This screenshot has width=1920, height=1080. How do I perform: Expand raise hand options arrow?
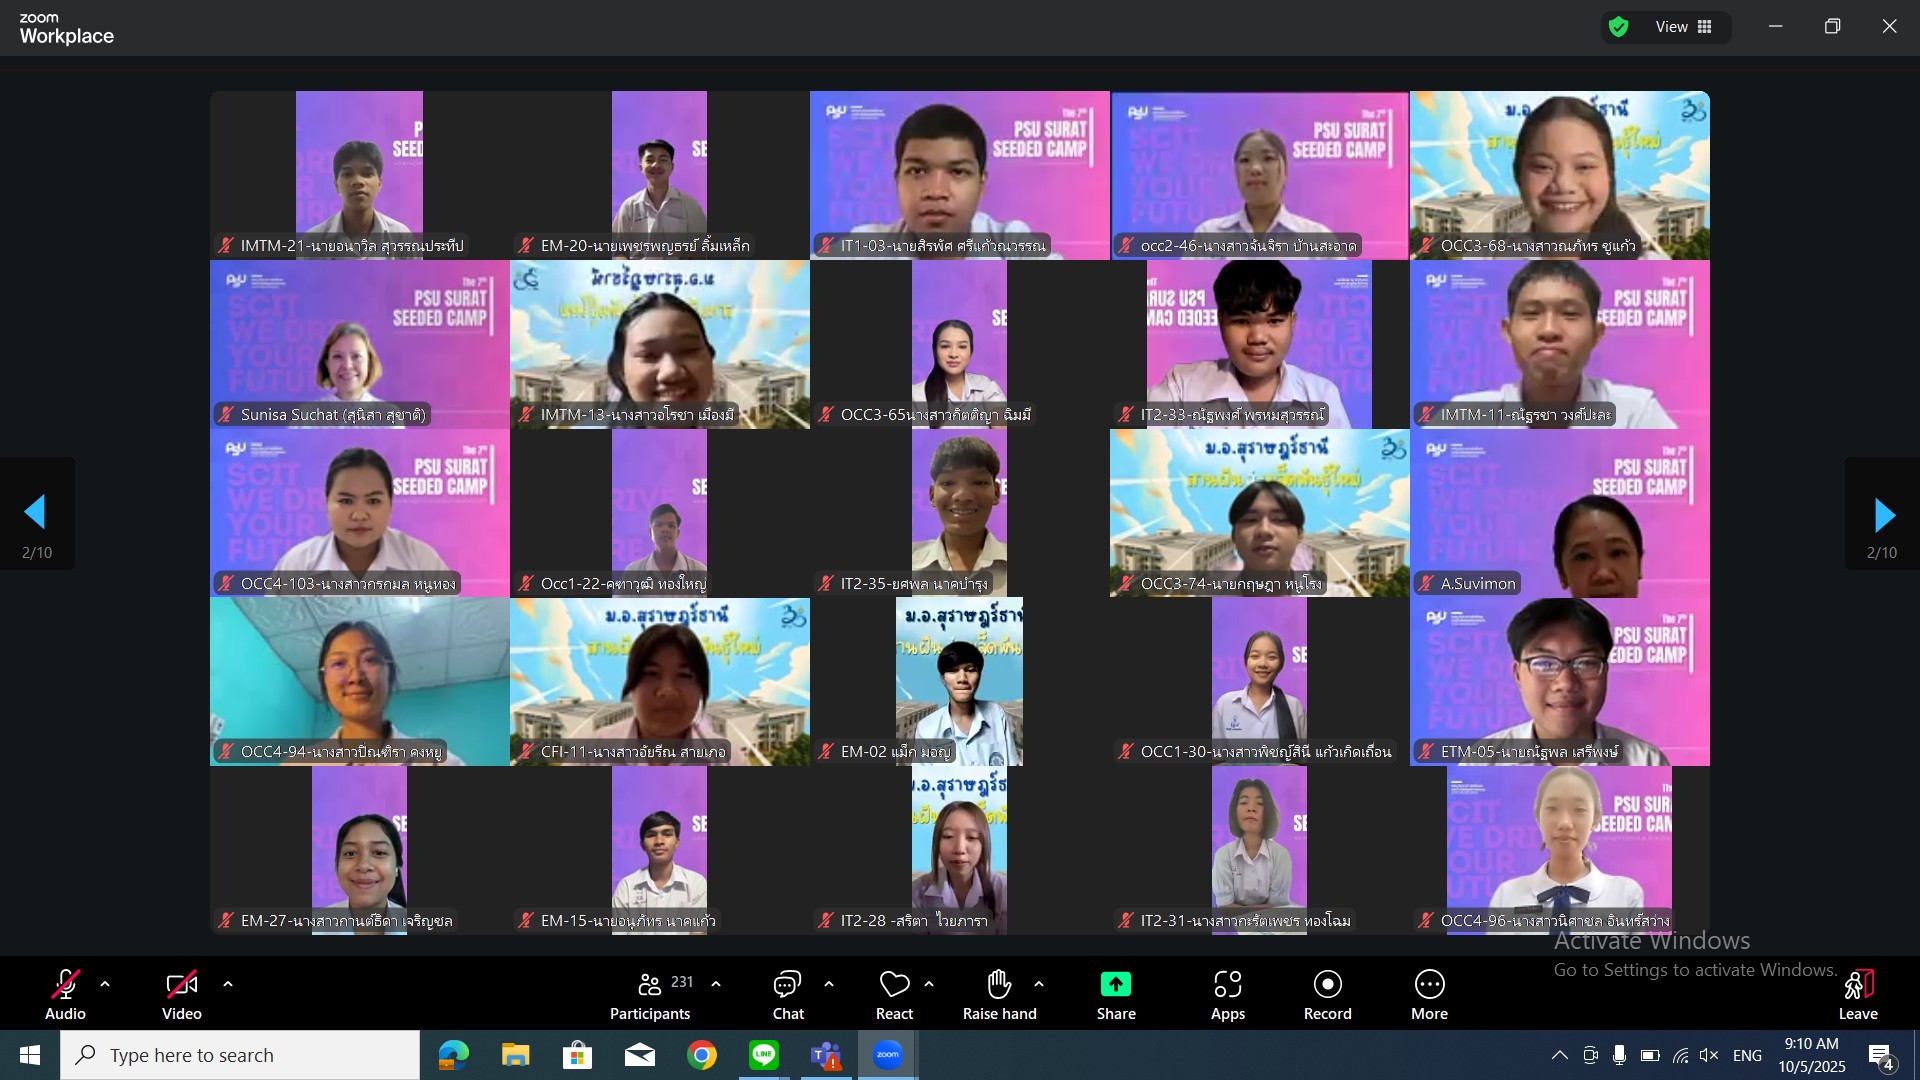[x=1039, y=985]
